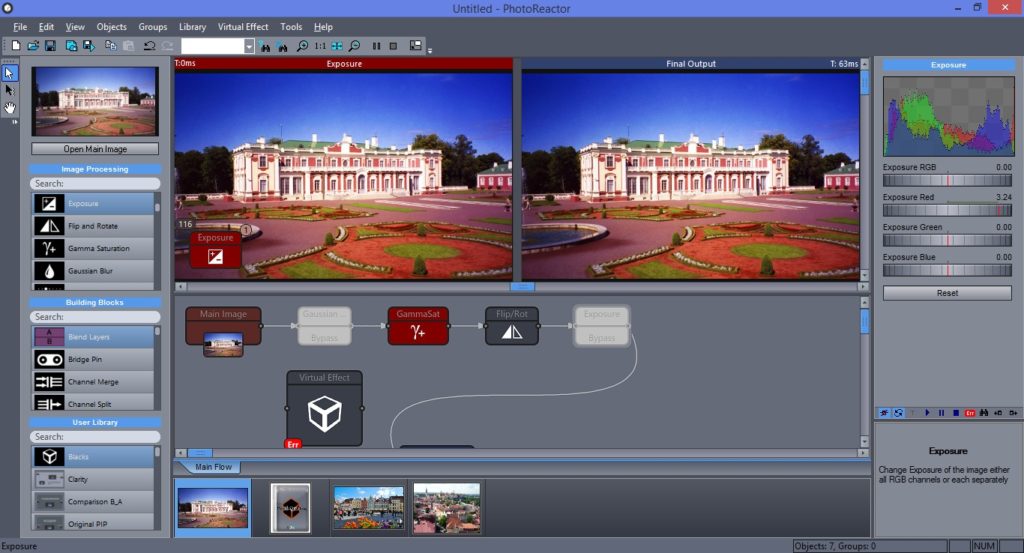Click the zoom in magnifier icon
Screen dimensions: 1024x553
point(302,46)
